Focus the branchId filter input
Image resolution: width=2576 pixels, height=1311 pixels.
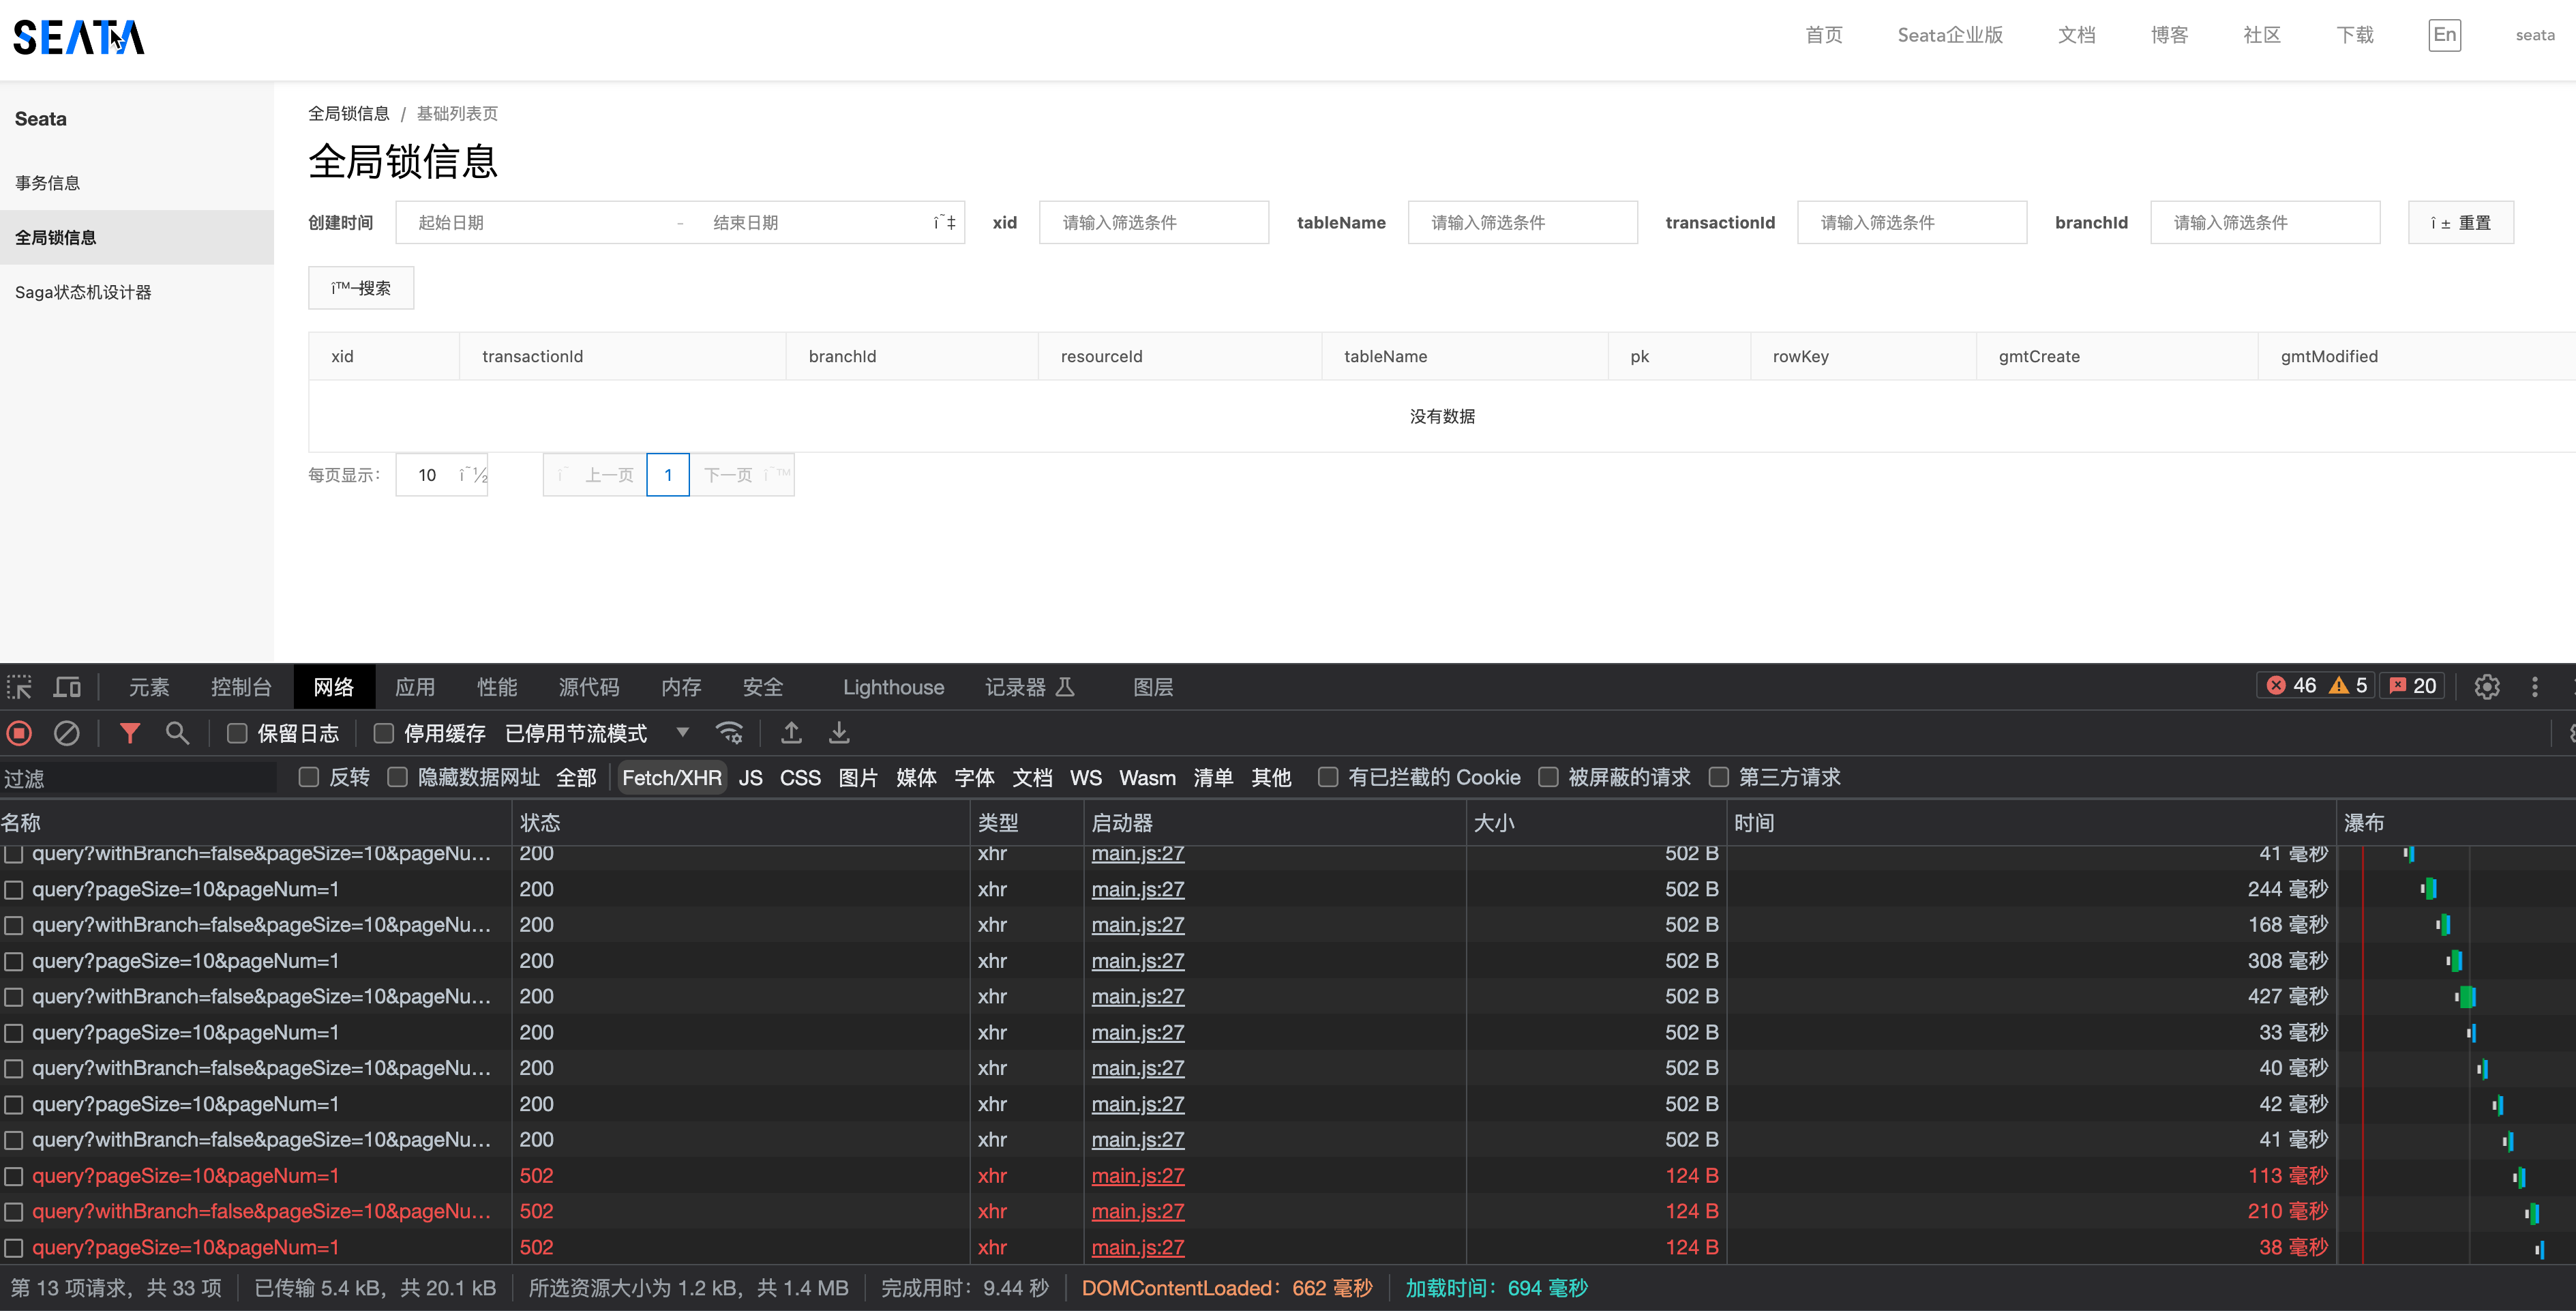coord(2265,222)
